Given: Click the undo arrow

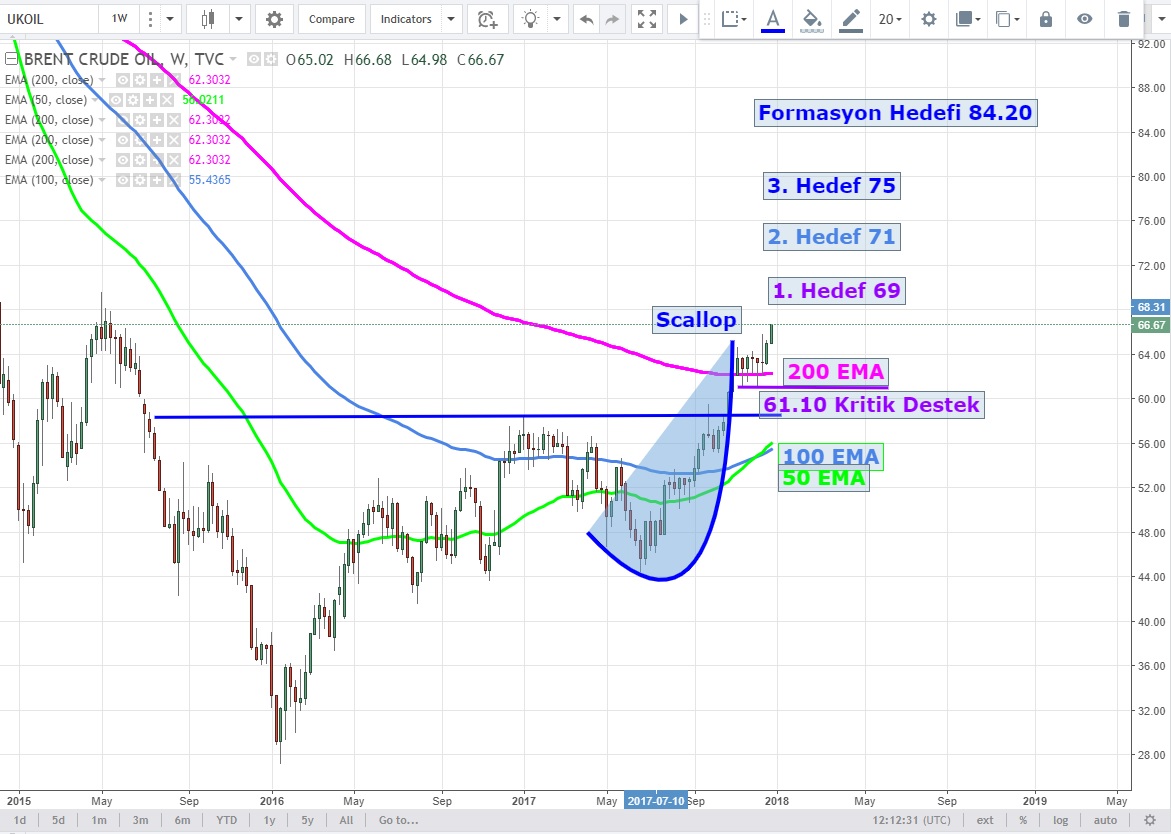Looking at the screenshot, I should [x=586, y=19].
